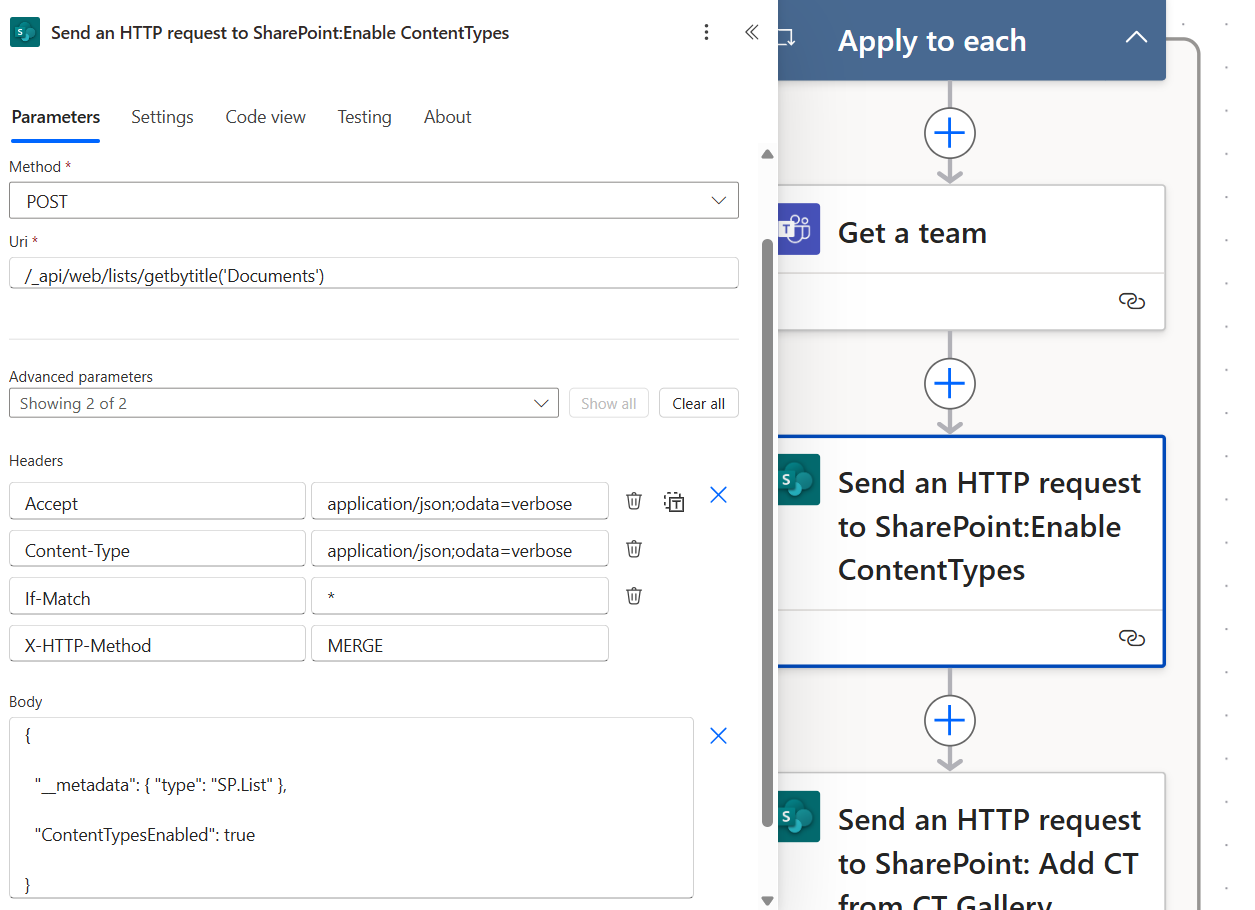This screenshot has width=1255, height=910.
Task: Click the Clear all button
Action: coord(699,403)
